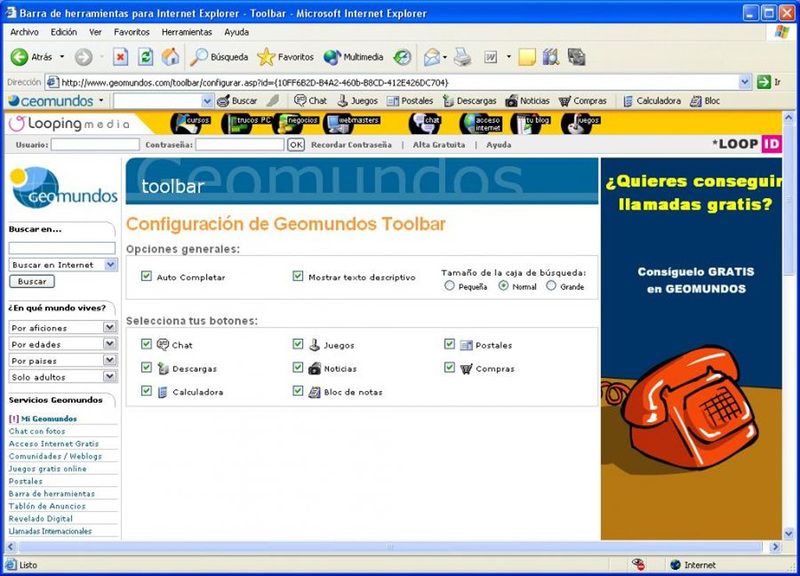Open the Multimedia globe icon
The width and height of the screenshot is (800, 576).
[332, 57]
